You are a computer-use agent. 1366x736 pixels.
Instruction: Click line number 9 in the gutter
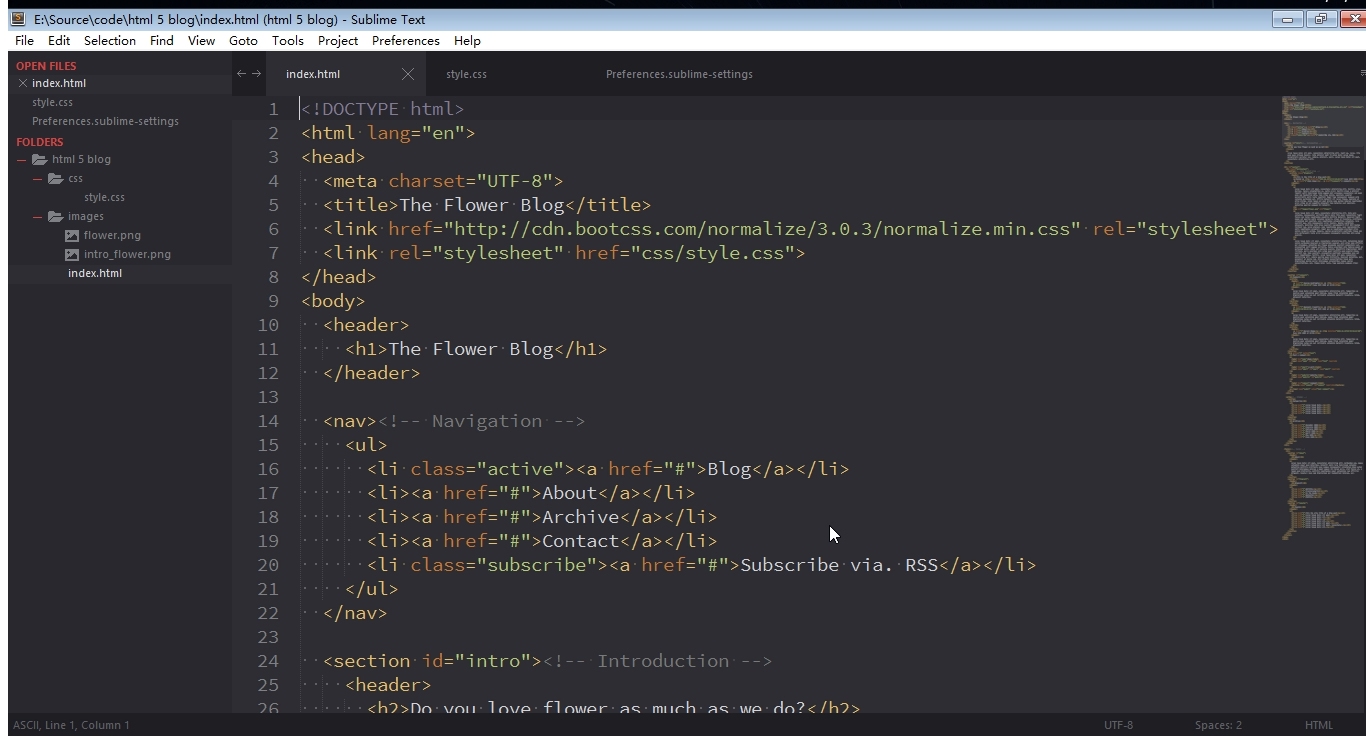tap(274, 301)
